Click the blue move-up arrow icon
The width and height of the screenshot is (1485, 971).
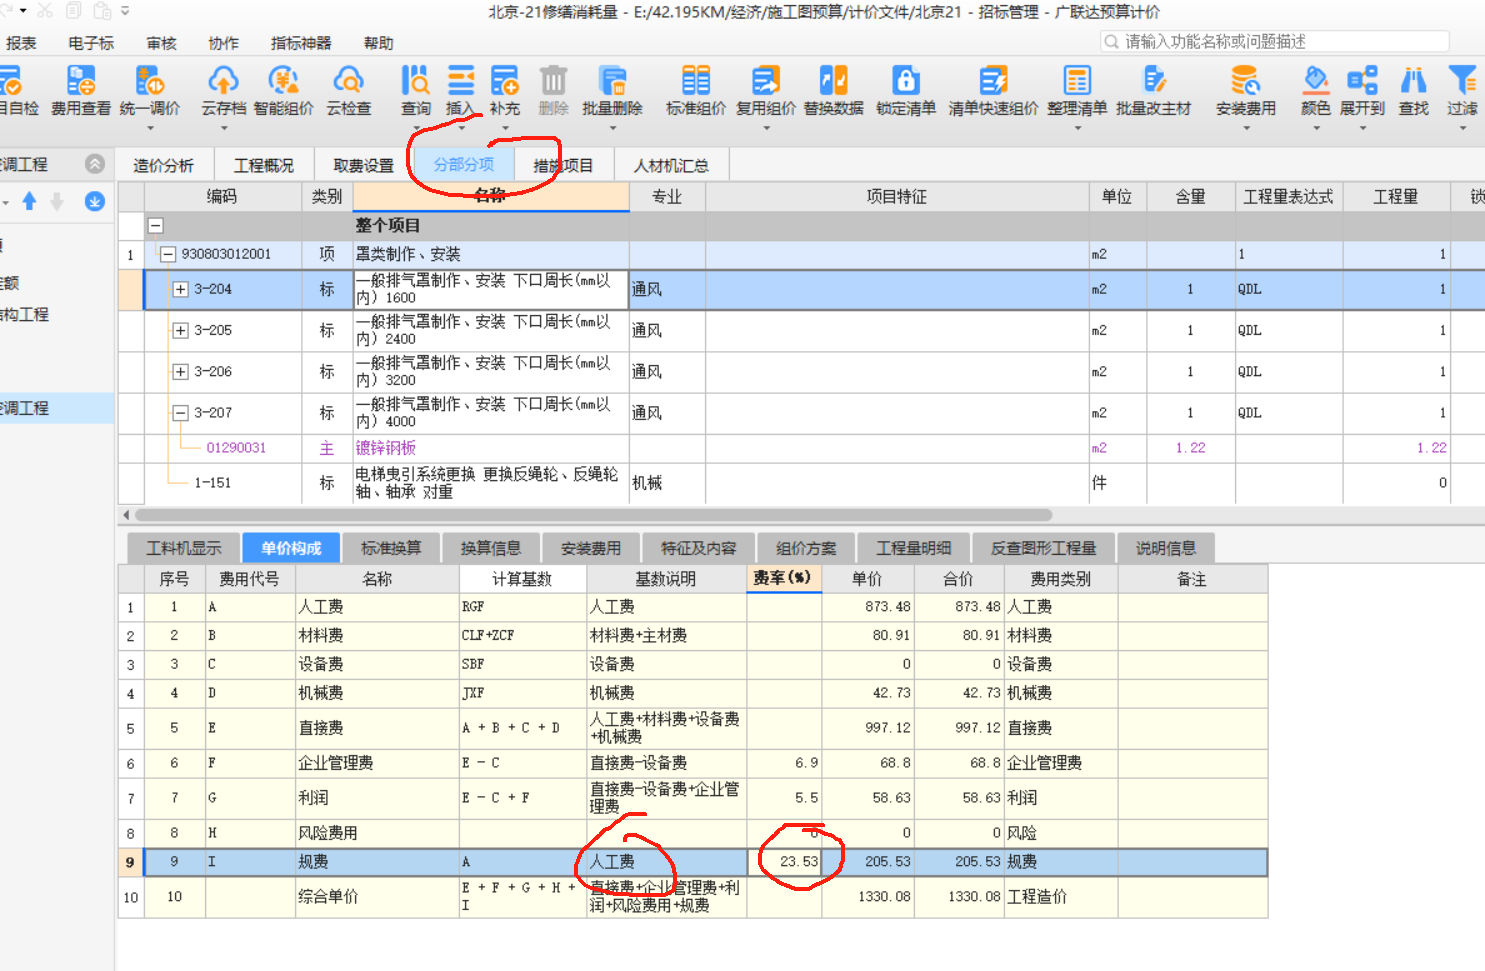click(29, 201)
